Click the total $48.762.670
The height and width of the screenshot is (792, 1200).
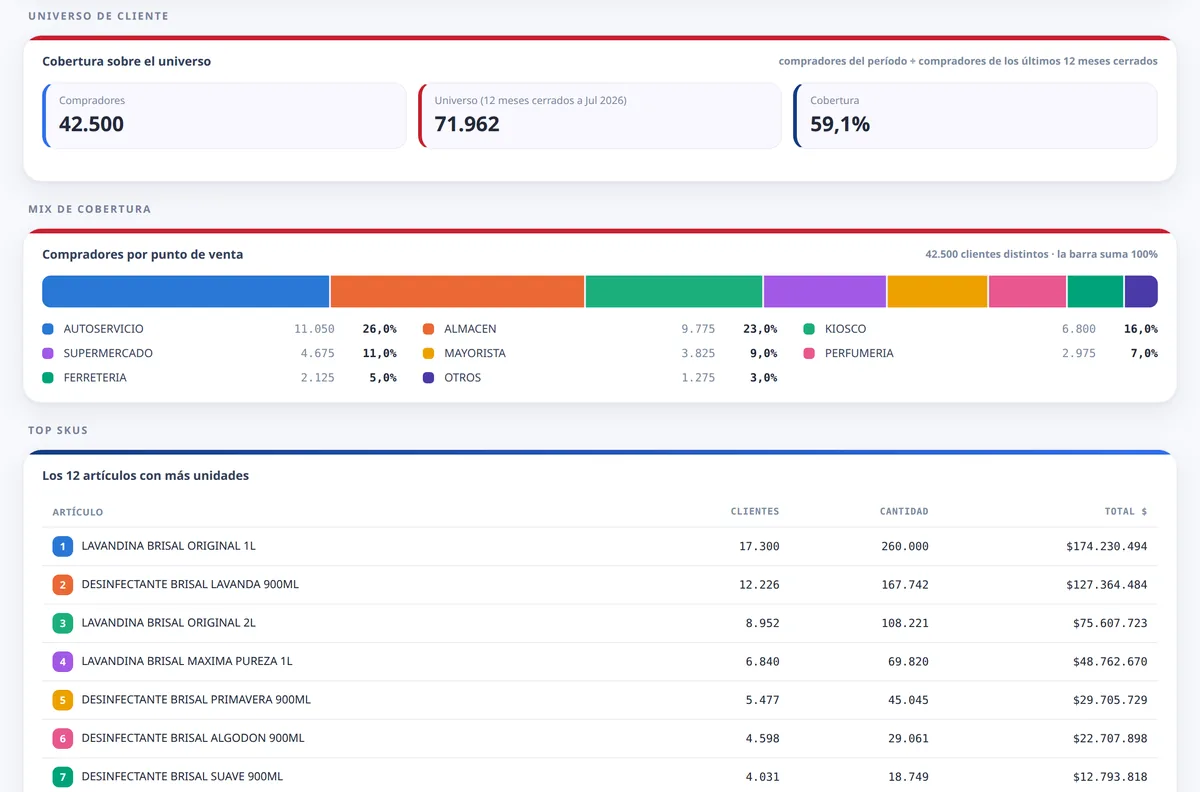(1110, 661)
